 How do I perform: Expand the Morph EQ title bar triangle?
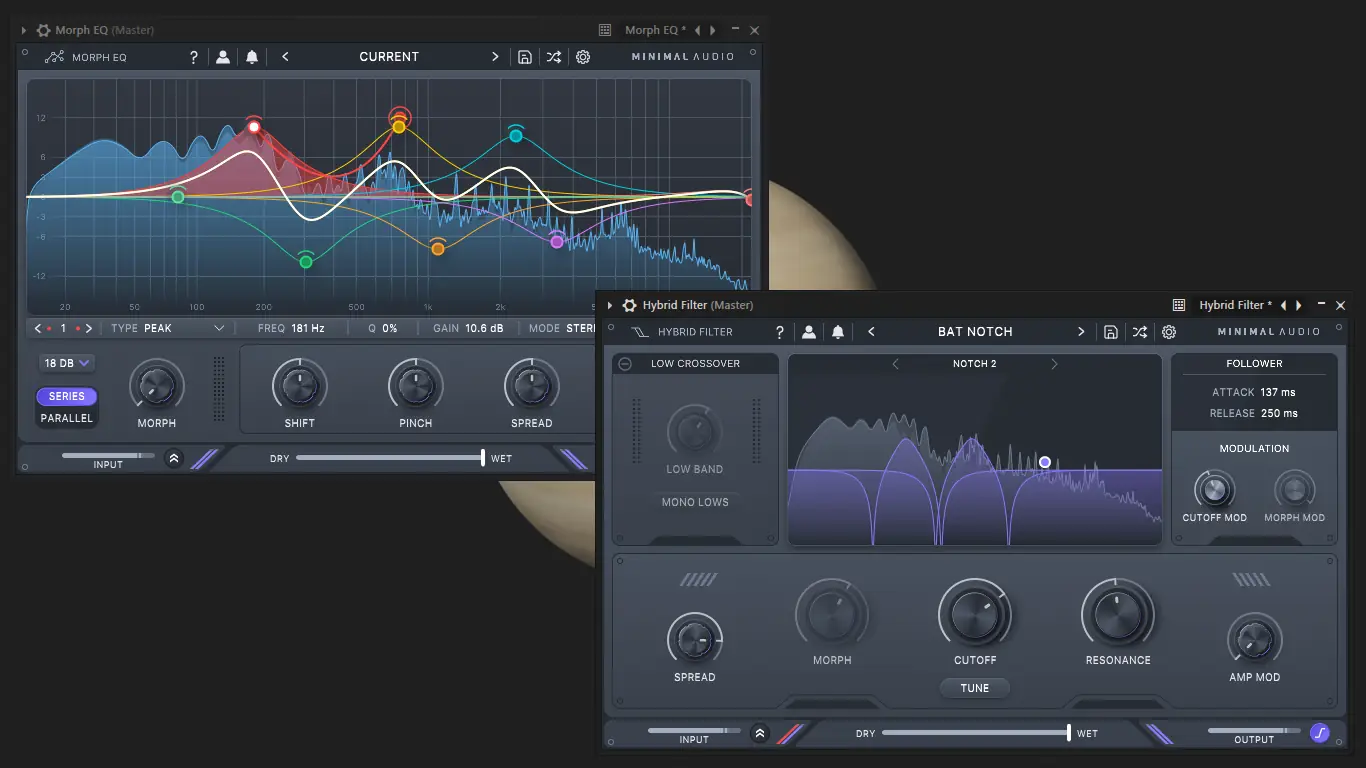pos(24,30)
